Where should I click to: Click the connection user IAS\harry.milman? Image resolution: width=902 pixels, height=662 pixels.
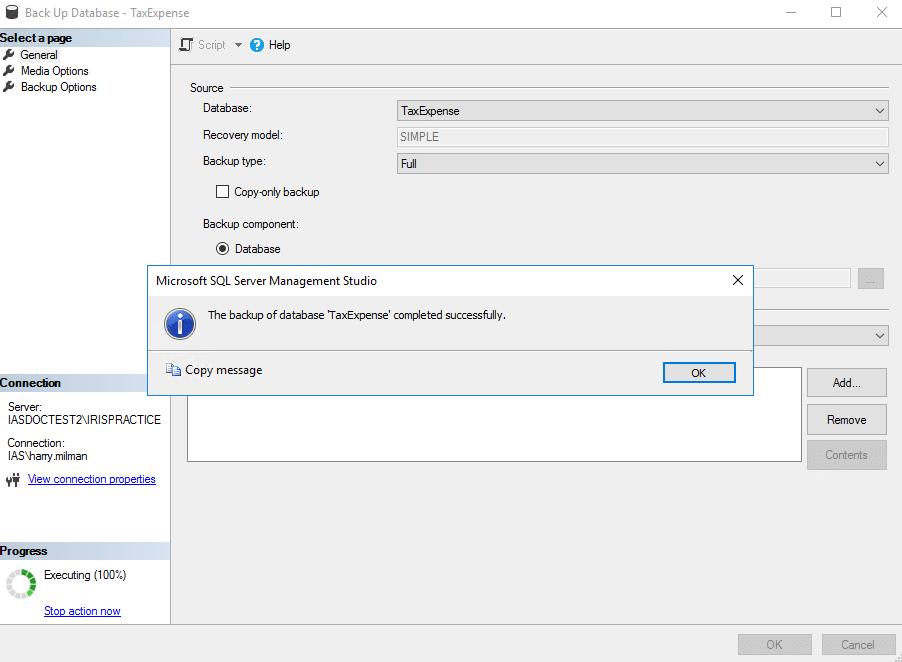point(47,456)
